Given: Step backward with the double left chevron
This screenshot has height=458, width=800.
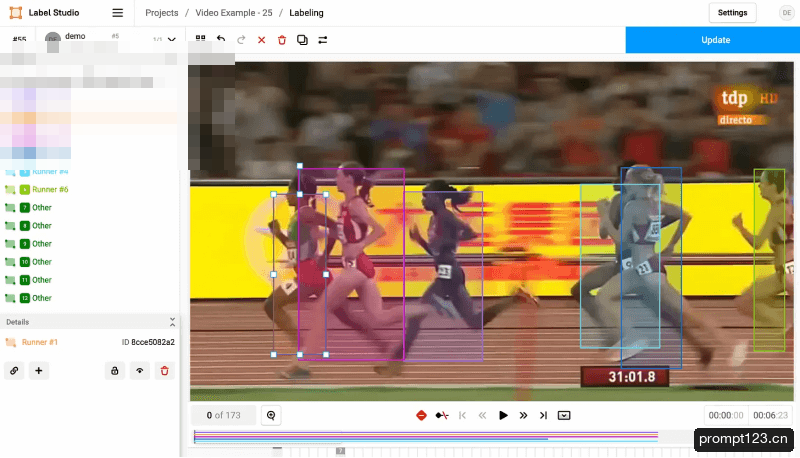Looking at the screenshot, I should [x=482, y=415].
